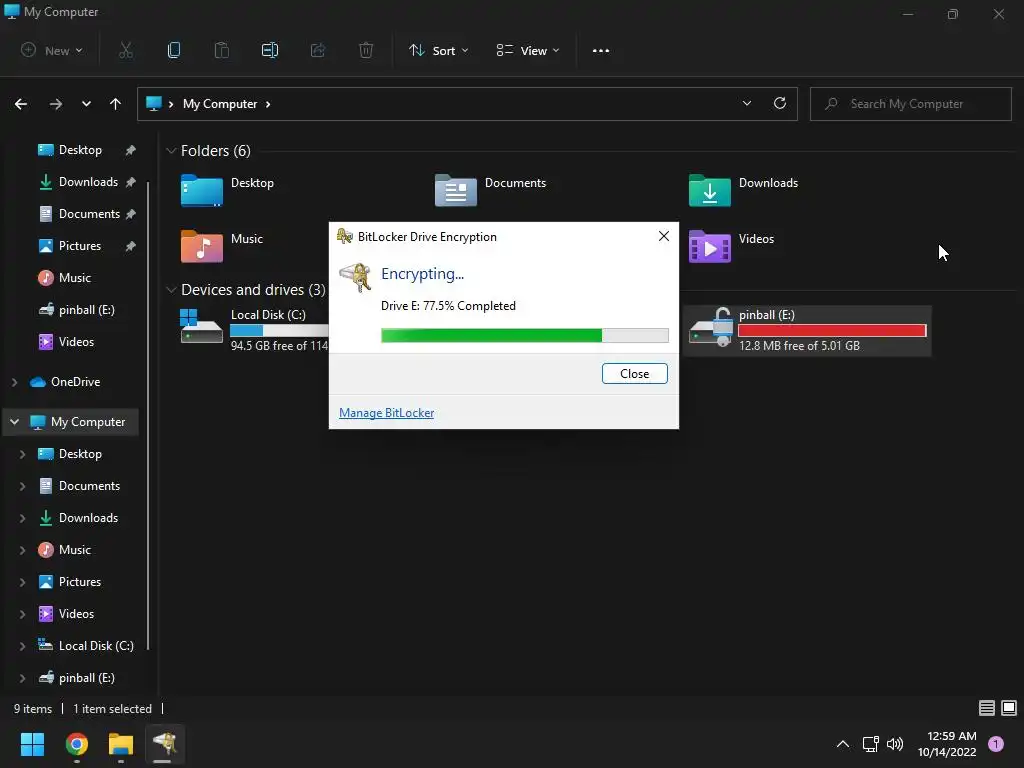Click the Cut scissors icon in toolbar
1024x768 pixels.
(x=126, y=50)
